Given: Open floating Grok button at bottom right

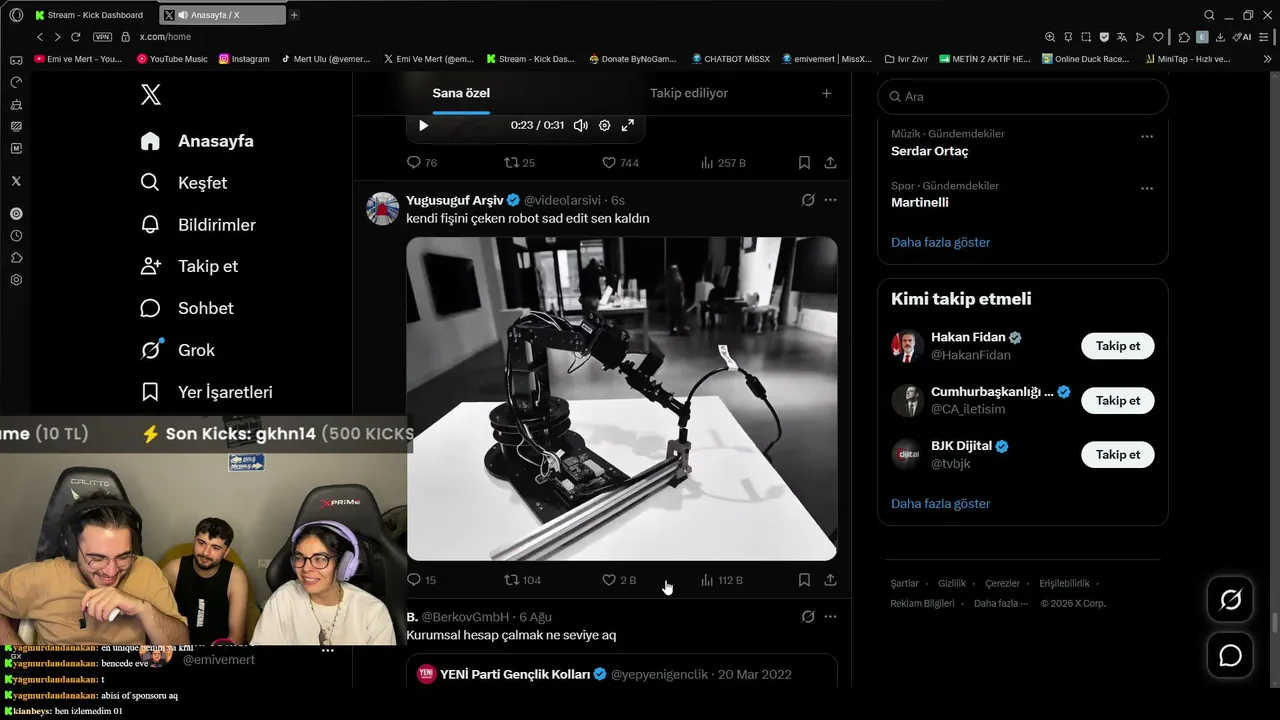Looking at the screenshot, I should coord(1231,599).
